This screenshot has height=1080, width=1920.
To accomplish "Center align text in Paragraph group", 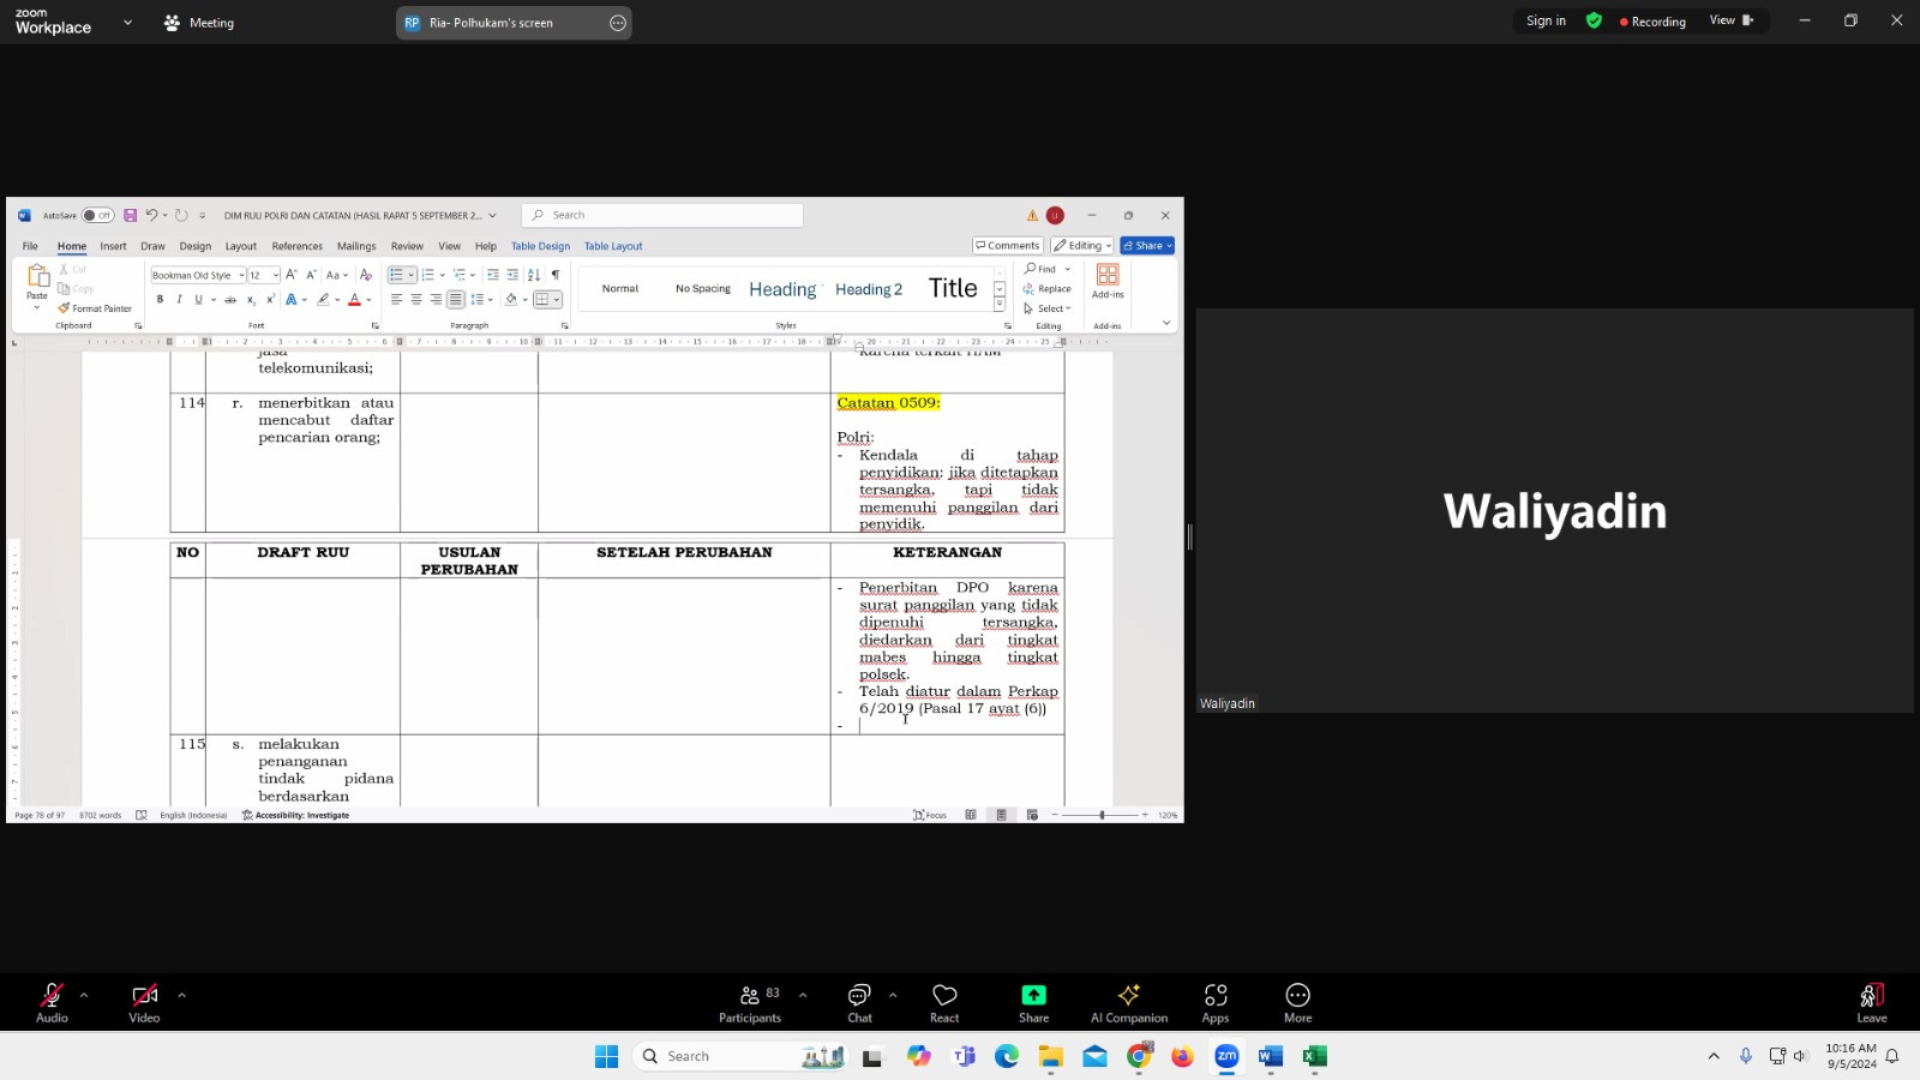I will [x=416, y=299].
